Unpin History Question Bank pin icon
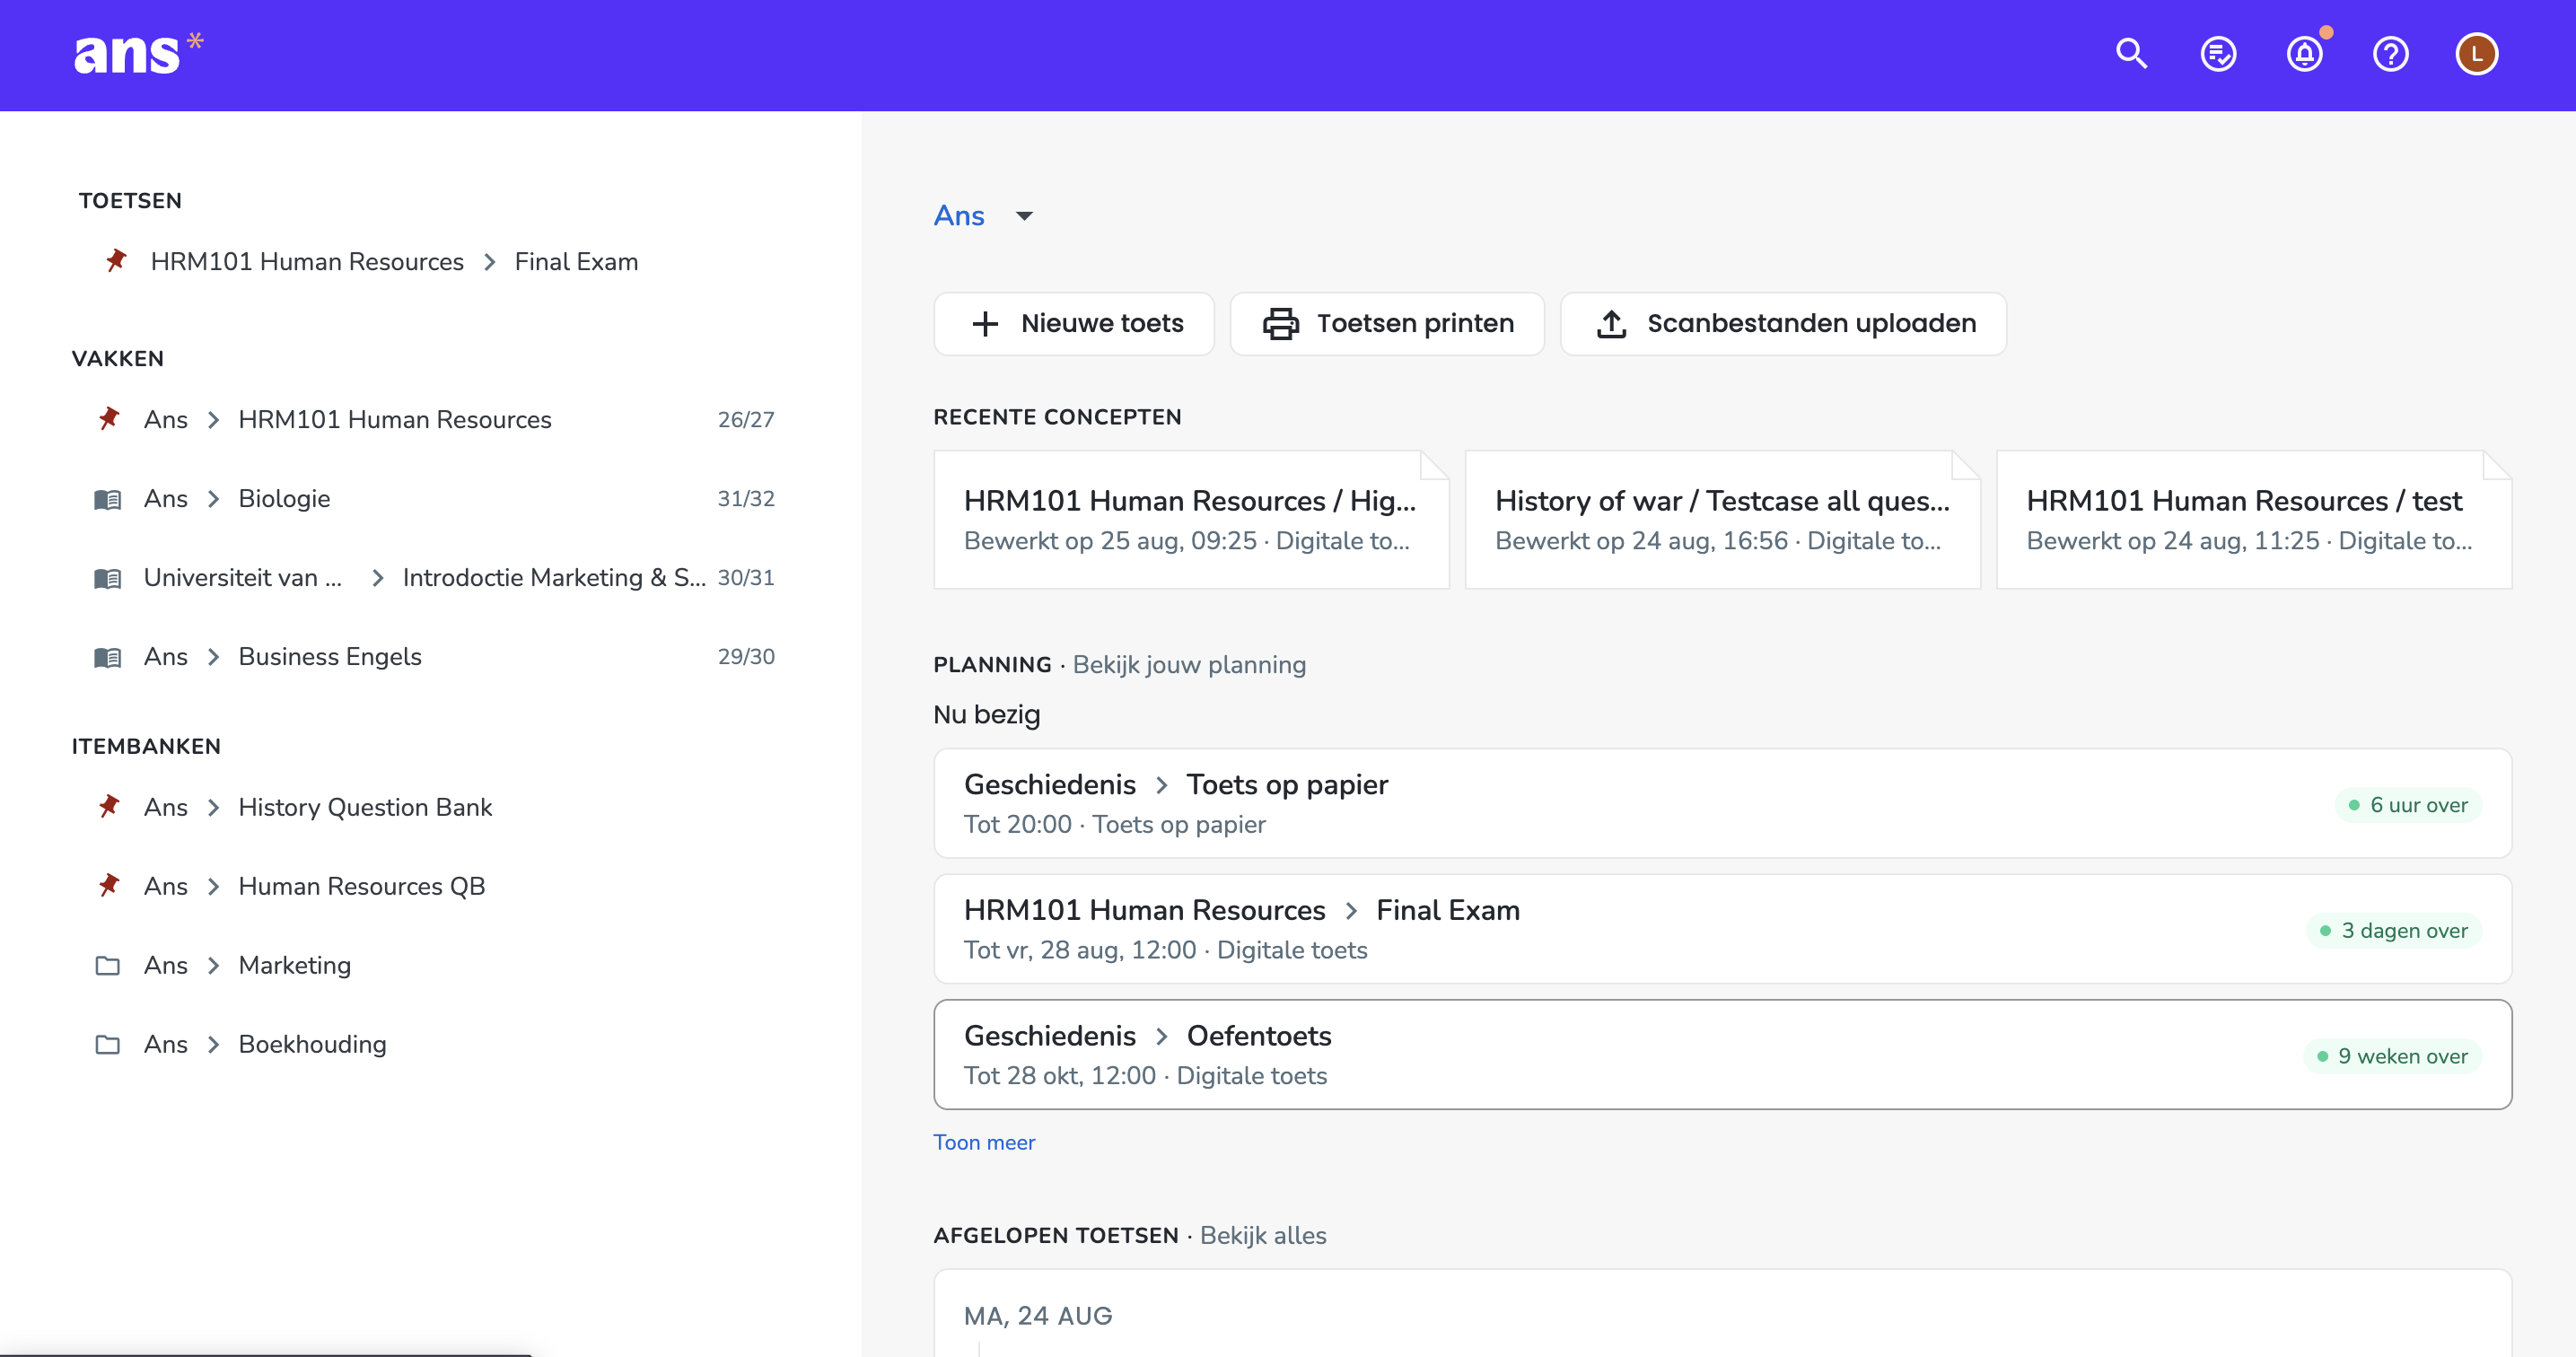Image resolution: width=2576 pixels, height=1357 pixels. pyautogui.click(x=109, y=807)
